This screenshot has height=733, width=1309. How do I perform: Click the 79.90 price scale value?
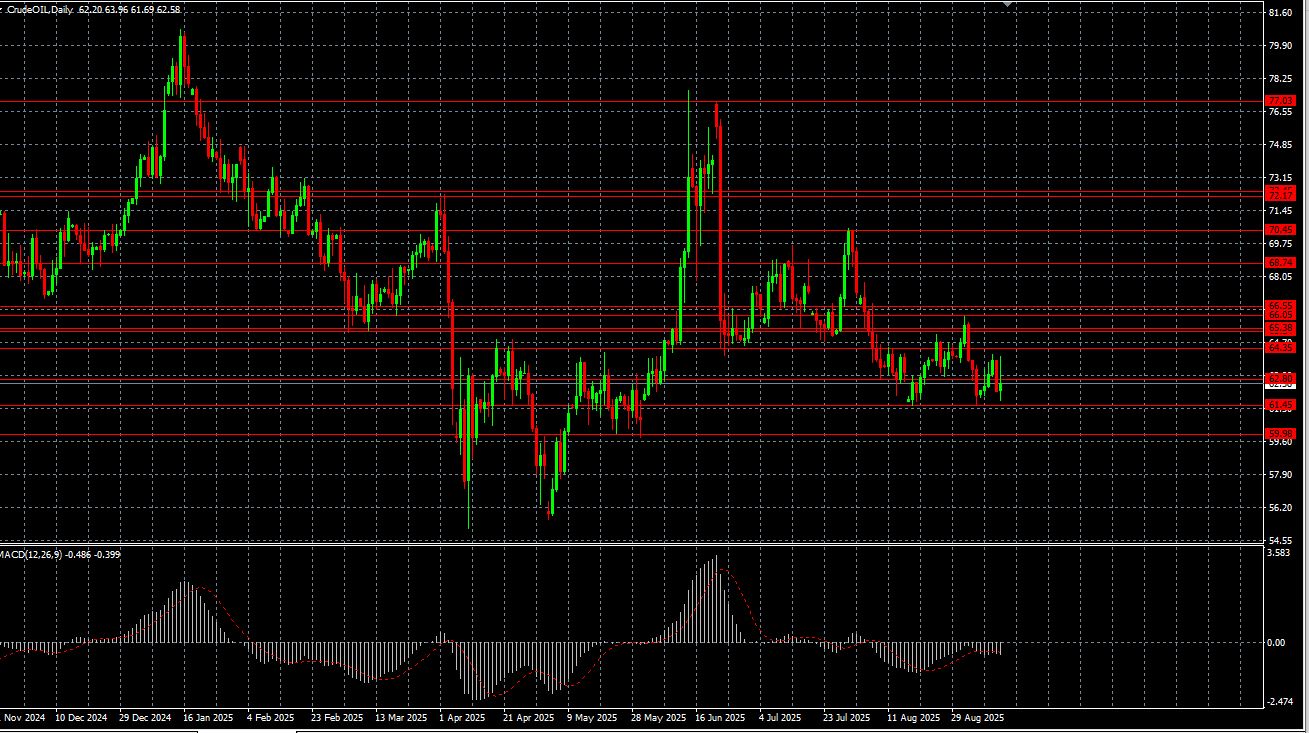point(1281,46)
